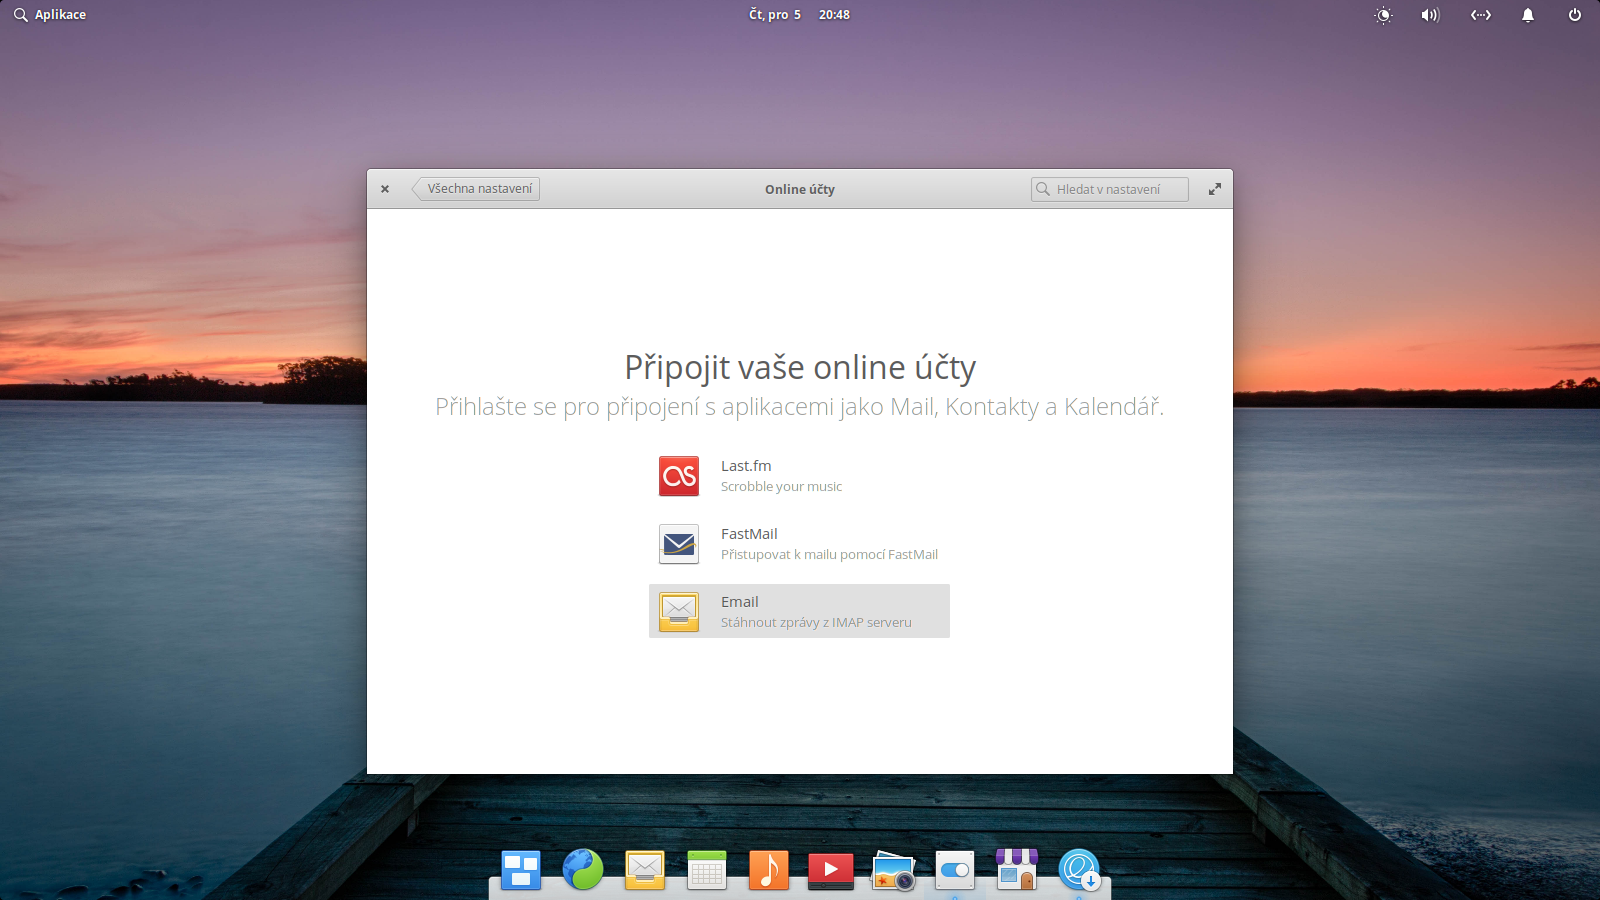
Task: Open System Settings from the dock
Action: [955, 870]
